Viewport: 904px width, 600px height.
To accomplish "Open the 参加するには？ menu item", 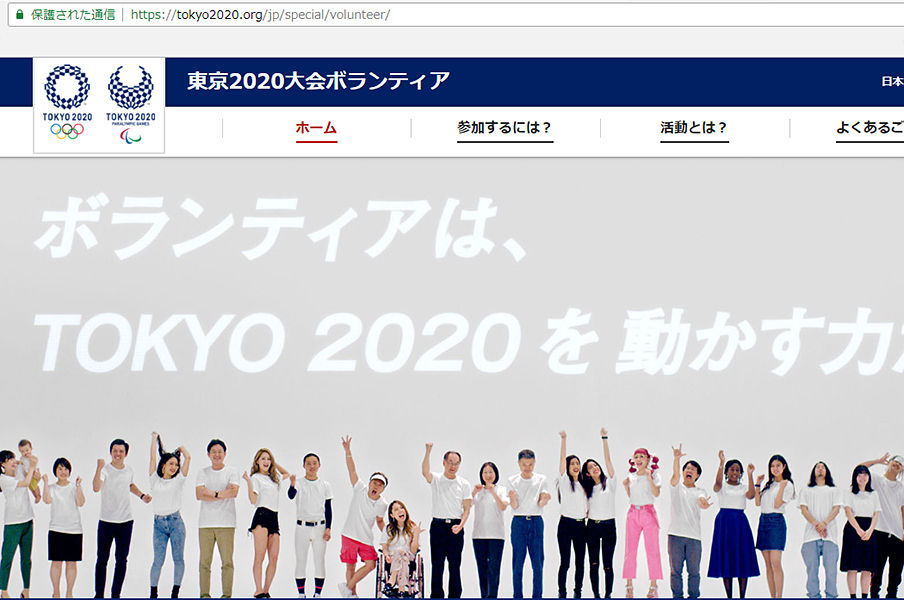I will [x=505, y=127].
